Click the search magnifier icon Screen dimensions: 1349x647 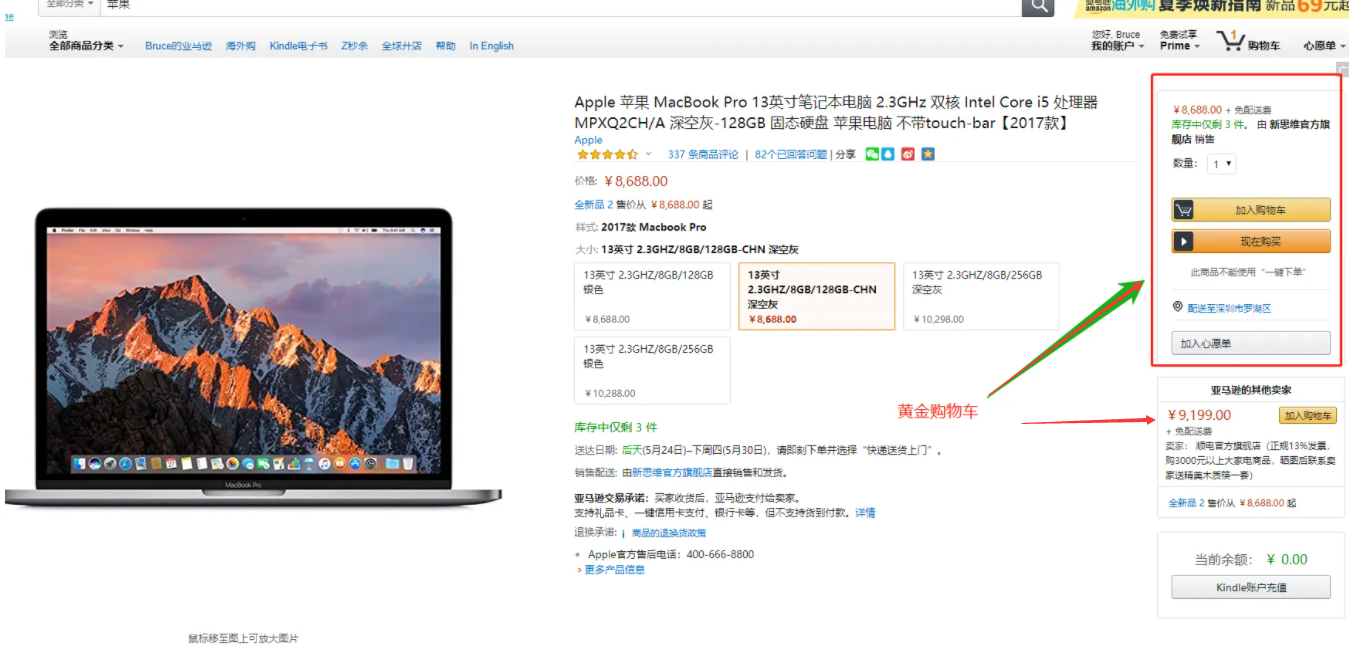click(1038, 6)
